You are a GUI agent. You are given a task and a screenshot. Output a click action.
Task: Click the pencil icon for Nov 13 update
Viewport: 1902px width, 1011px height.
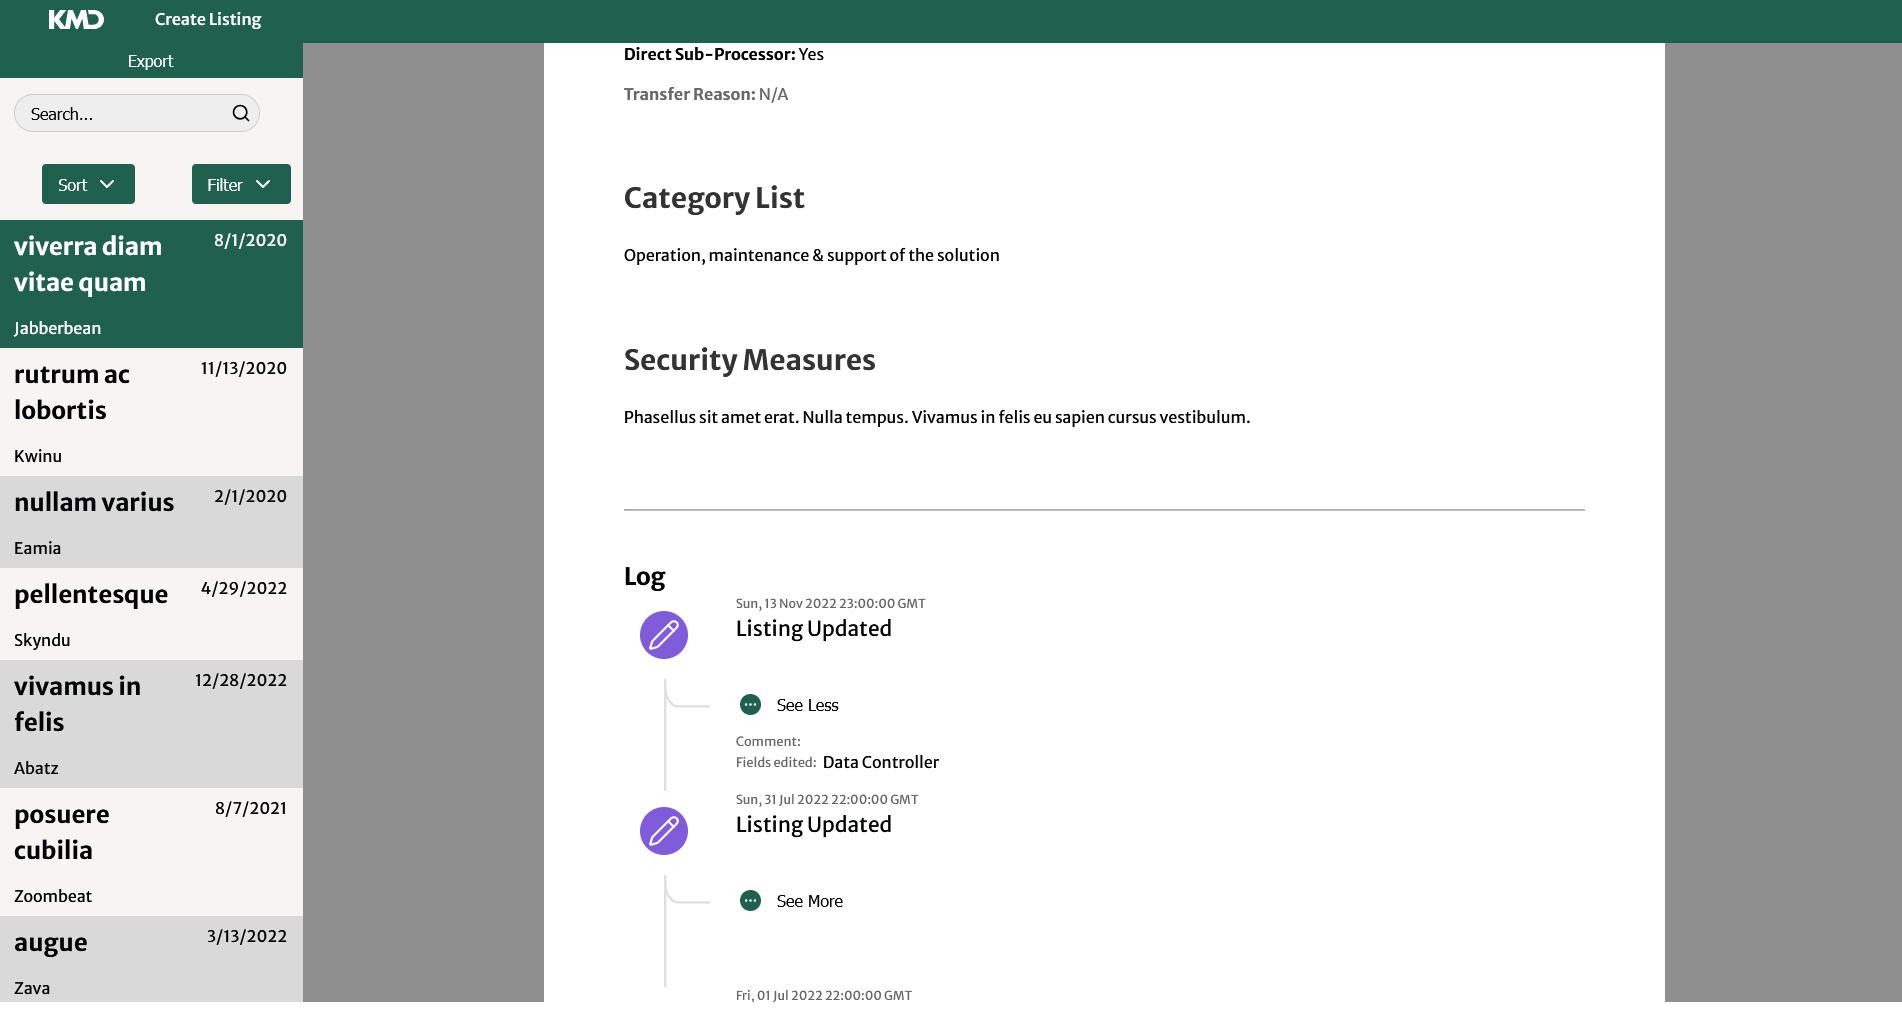pos(664,635)
